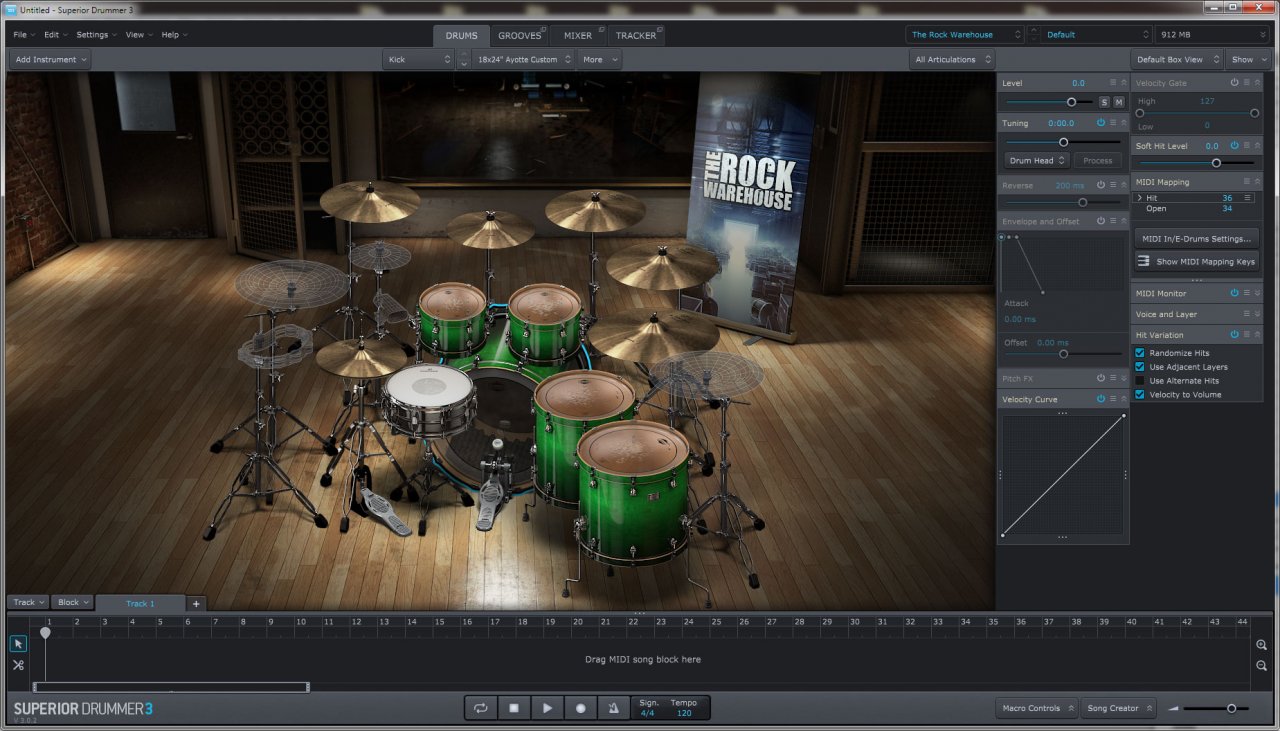Open the Tuning section menu icon

[x=1113, y=123]
